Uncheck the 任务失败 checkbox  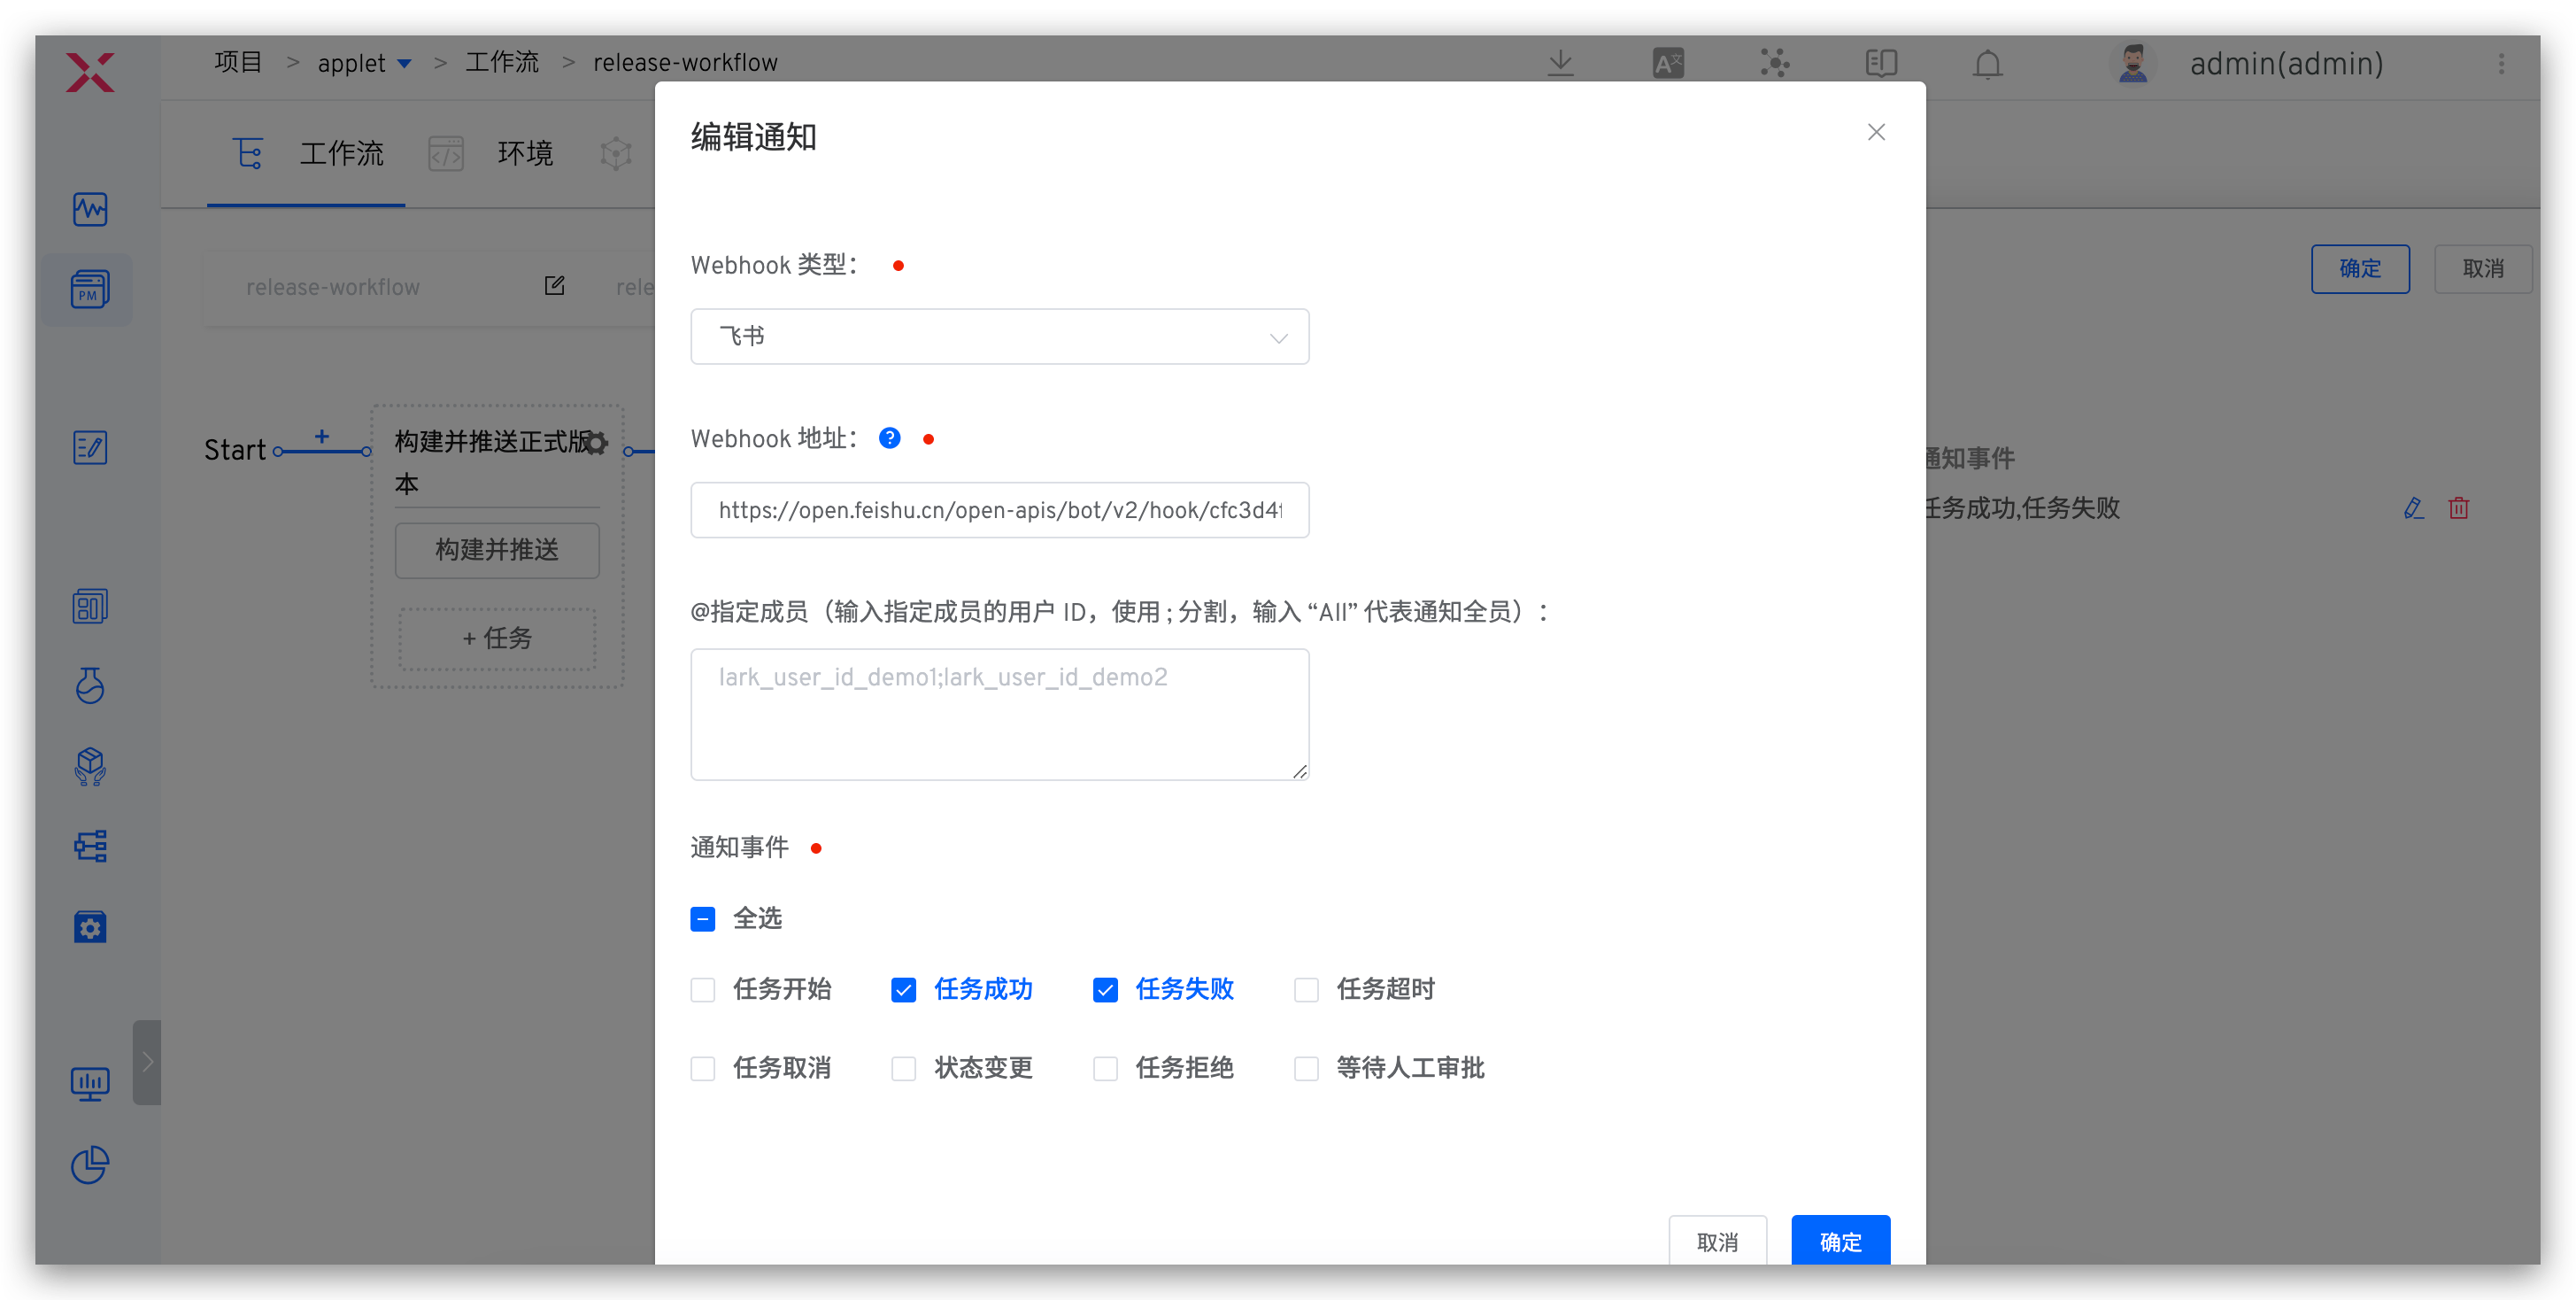click(1105, 990)
